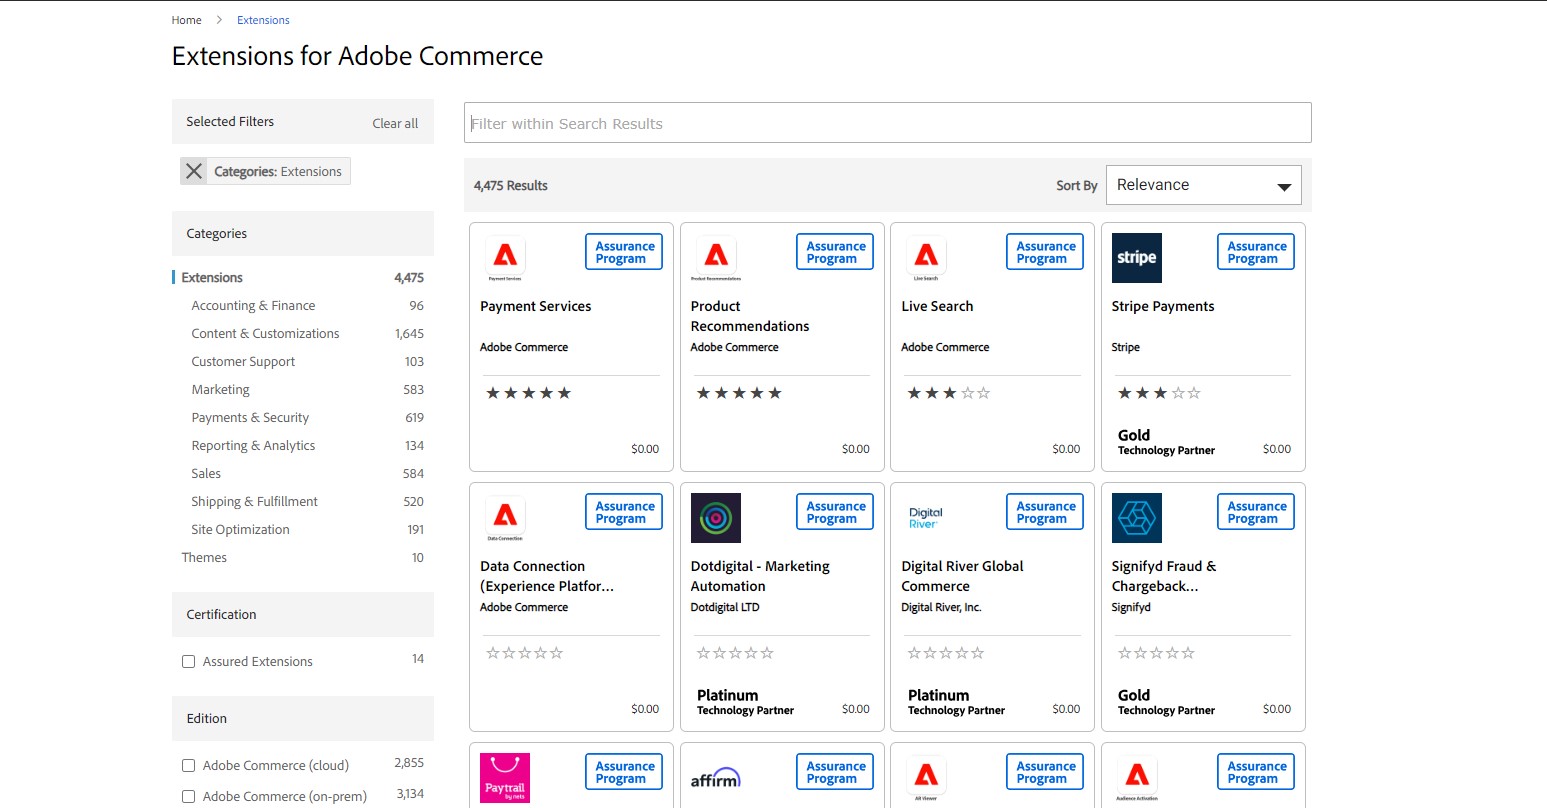
Task: Tick the Assured Extensions checkbox
Action: (x=188, y=661)
